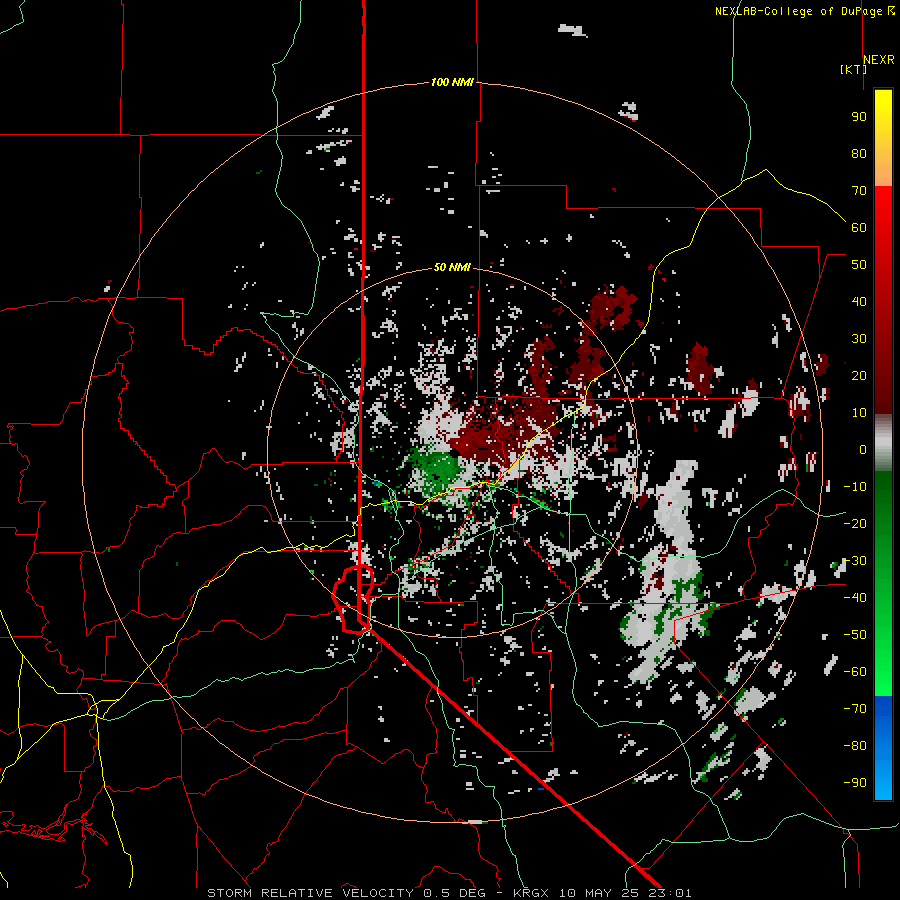The height and width of the screenshot is (900, 900).
Task: Pick the 60 value on the velocity scale
Action: [x=859, y=228]
